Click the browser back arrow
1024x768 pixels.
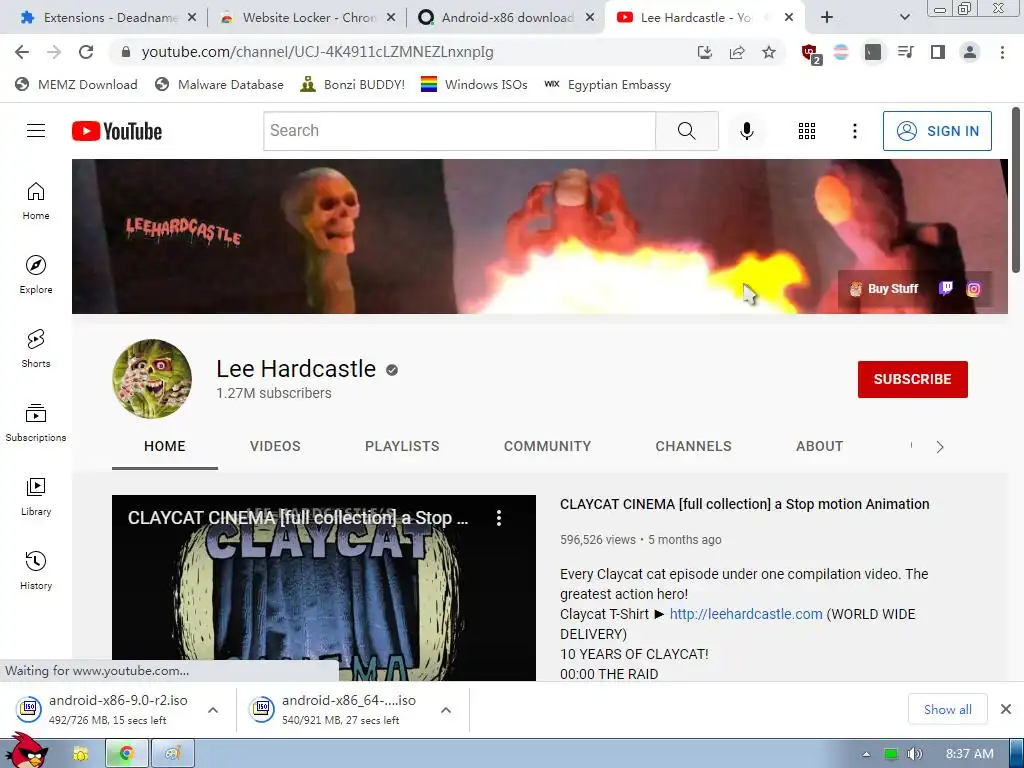(x=22, y=52)
